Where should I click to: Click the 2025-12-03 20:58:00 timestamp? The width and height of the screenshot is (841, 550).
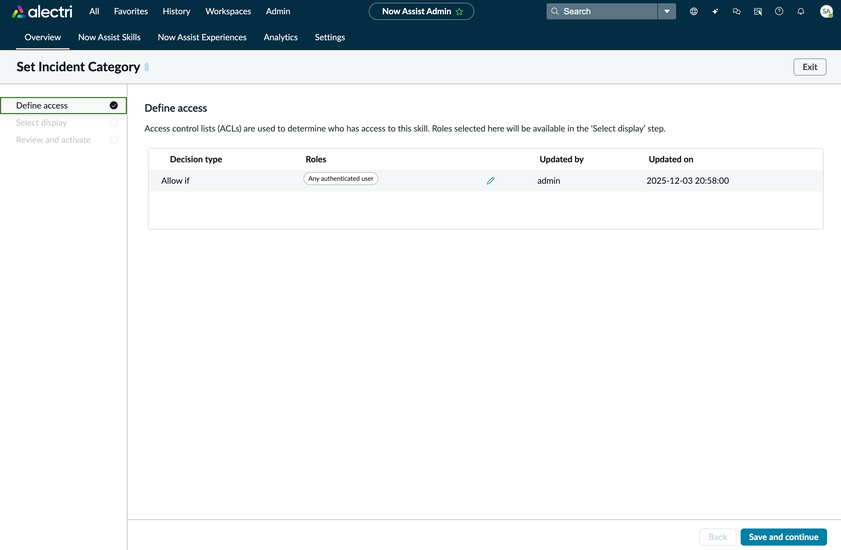688,181
